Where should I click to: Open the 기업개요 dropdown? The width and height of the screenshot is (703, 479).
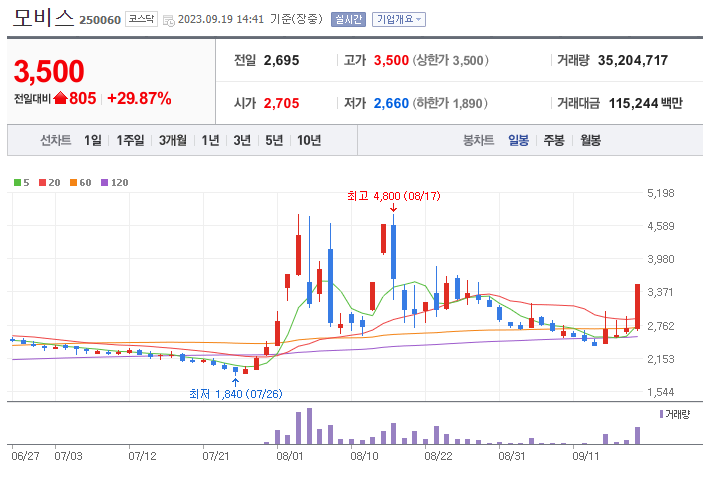[x=399, y=19]
